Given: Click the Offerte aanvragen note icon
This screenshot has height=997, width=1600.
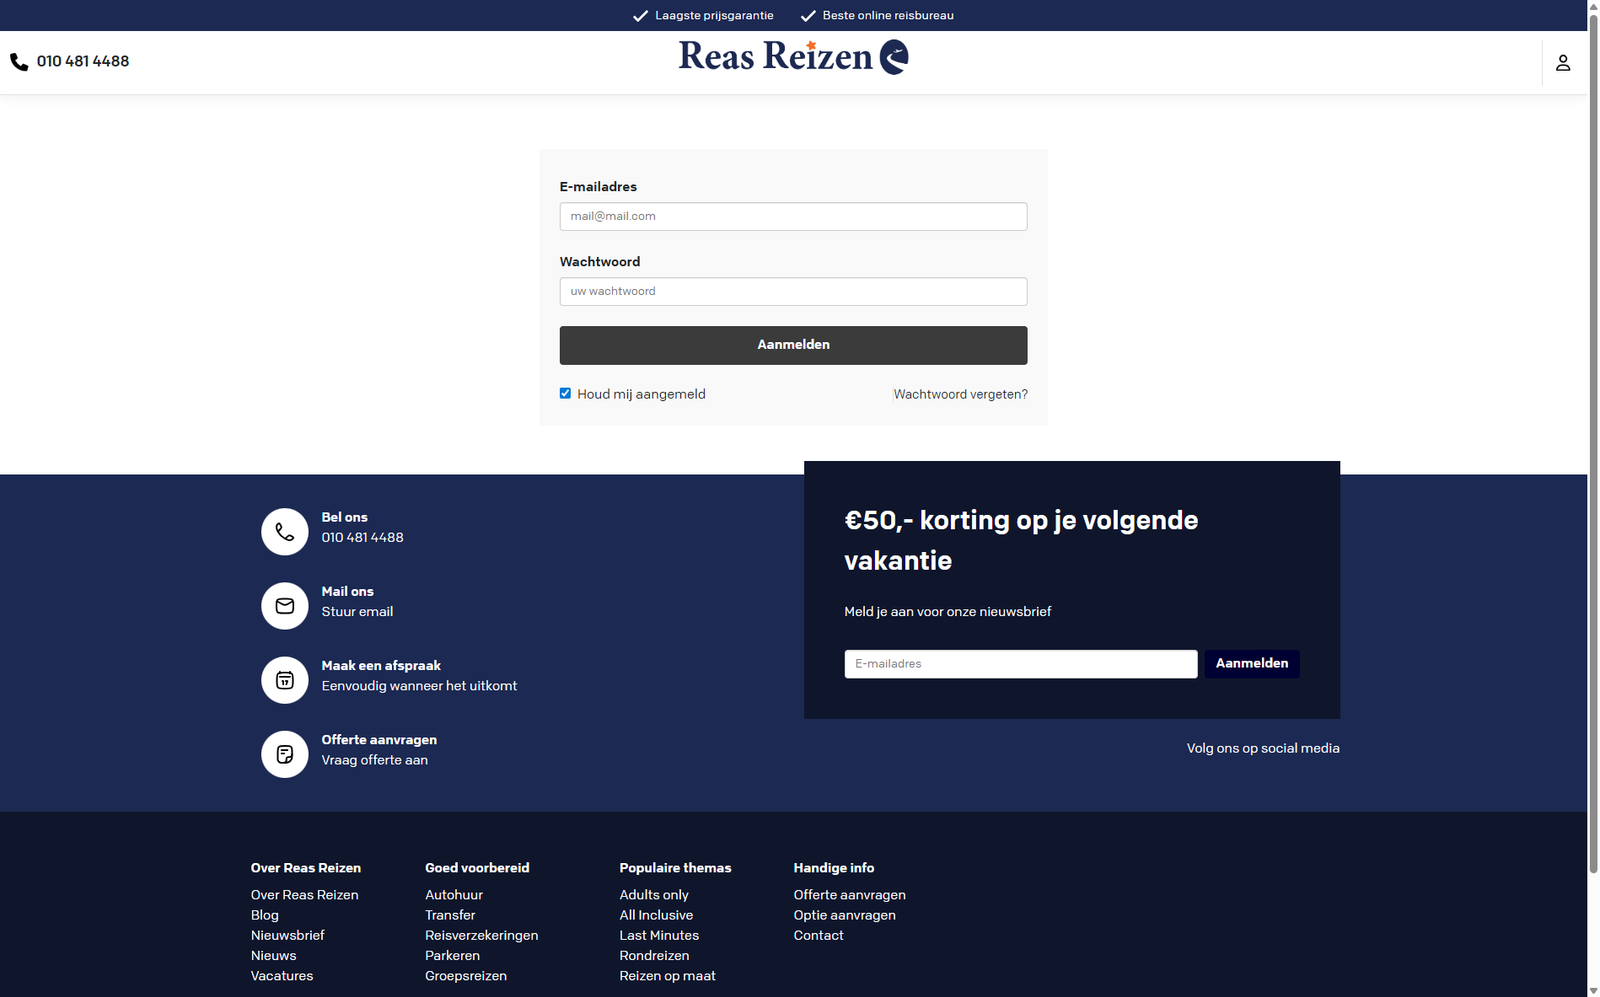Looking at the screenshot, I should coord(285,754).
